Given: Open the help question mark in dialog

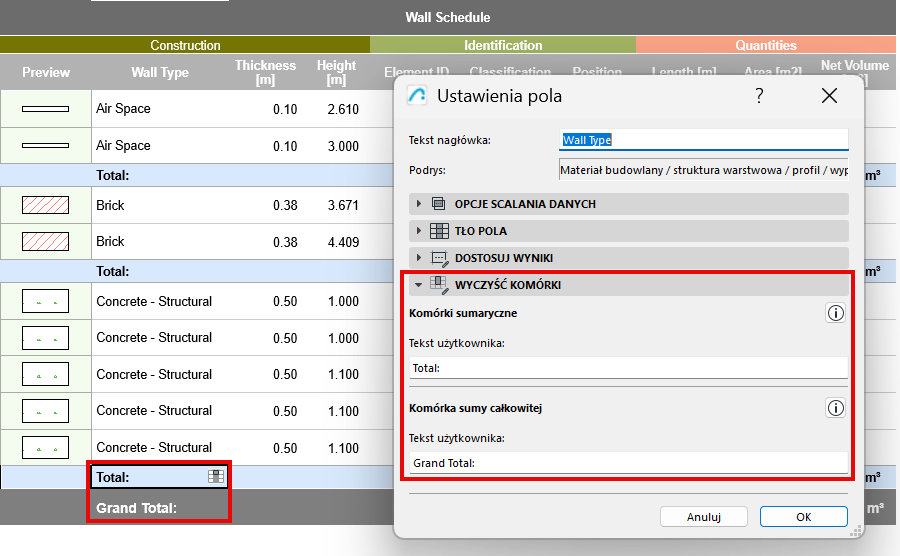Looking at the screenshot, I should point(759,96).
